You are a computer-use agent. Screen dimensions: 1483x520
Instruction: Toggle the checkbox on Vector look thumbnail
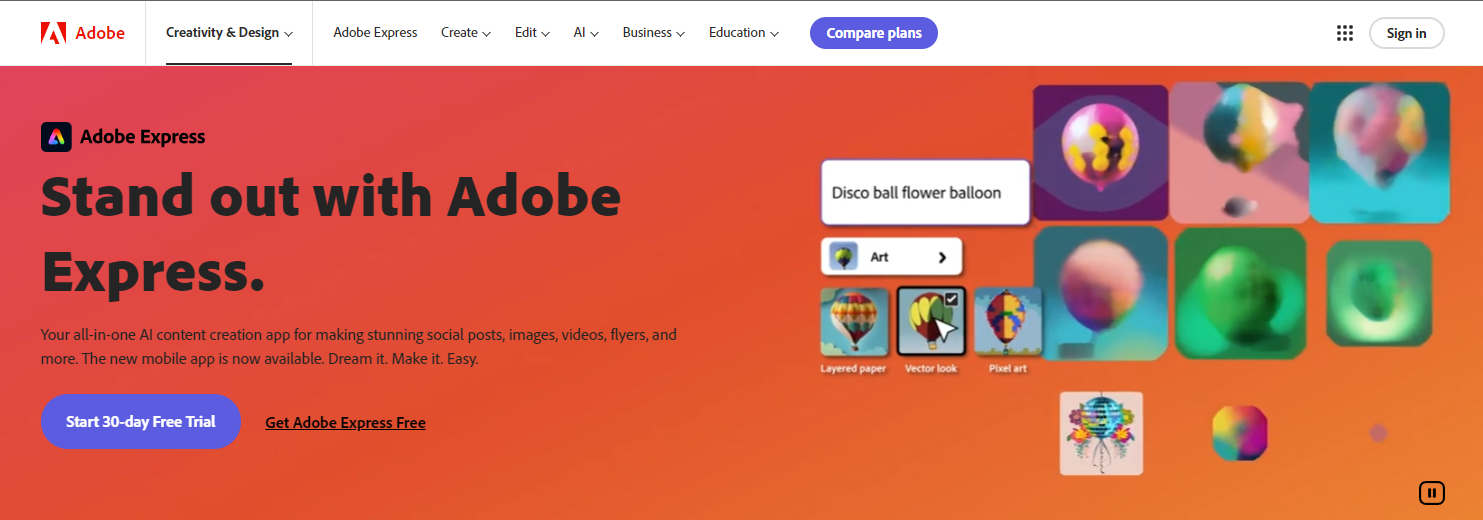point(952,299)
